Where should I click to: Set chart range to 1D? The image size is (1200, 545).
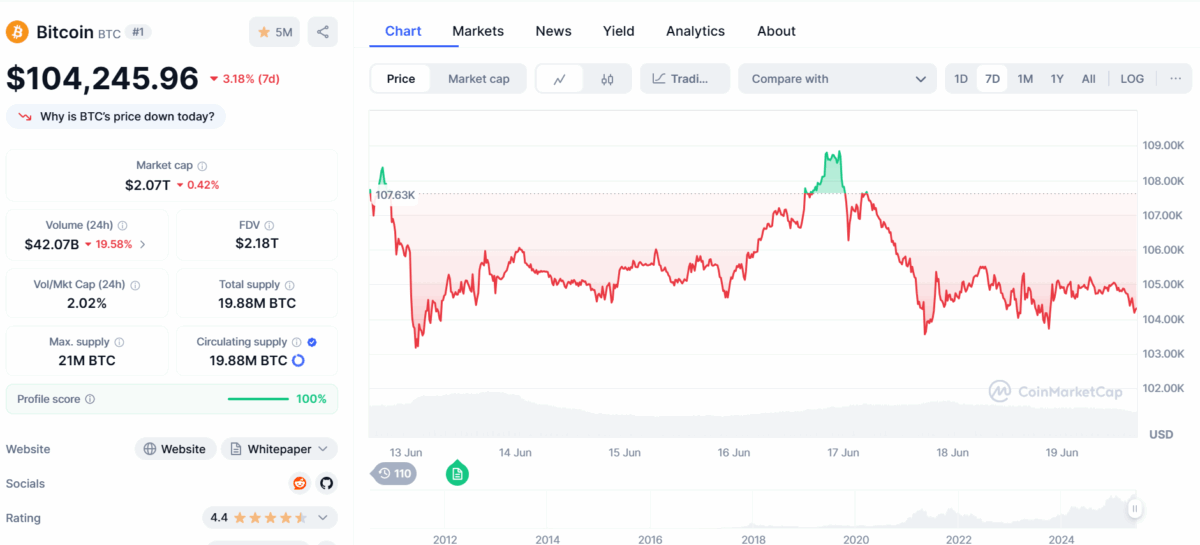point(961,79)
